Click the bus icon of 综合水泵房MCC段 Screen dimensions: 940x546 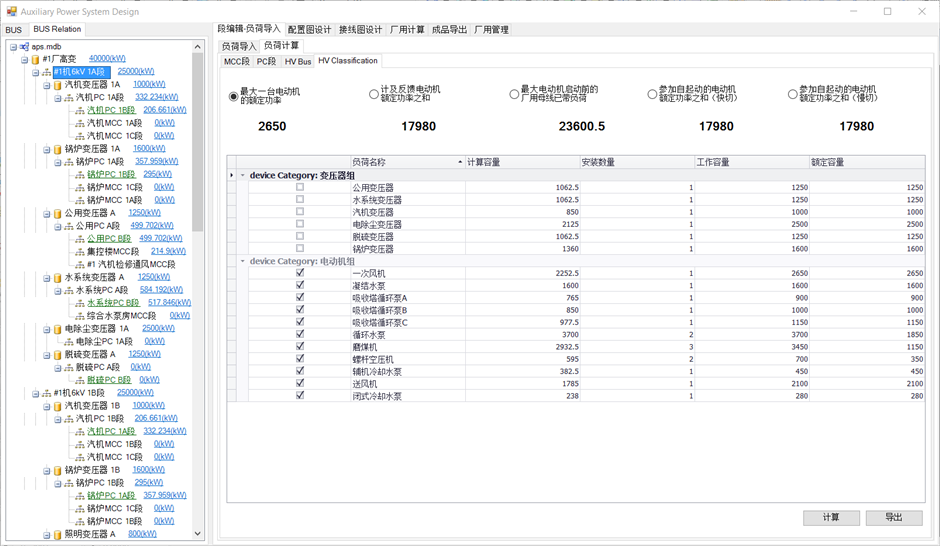80,316
